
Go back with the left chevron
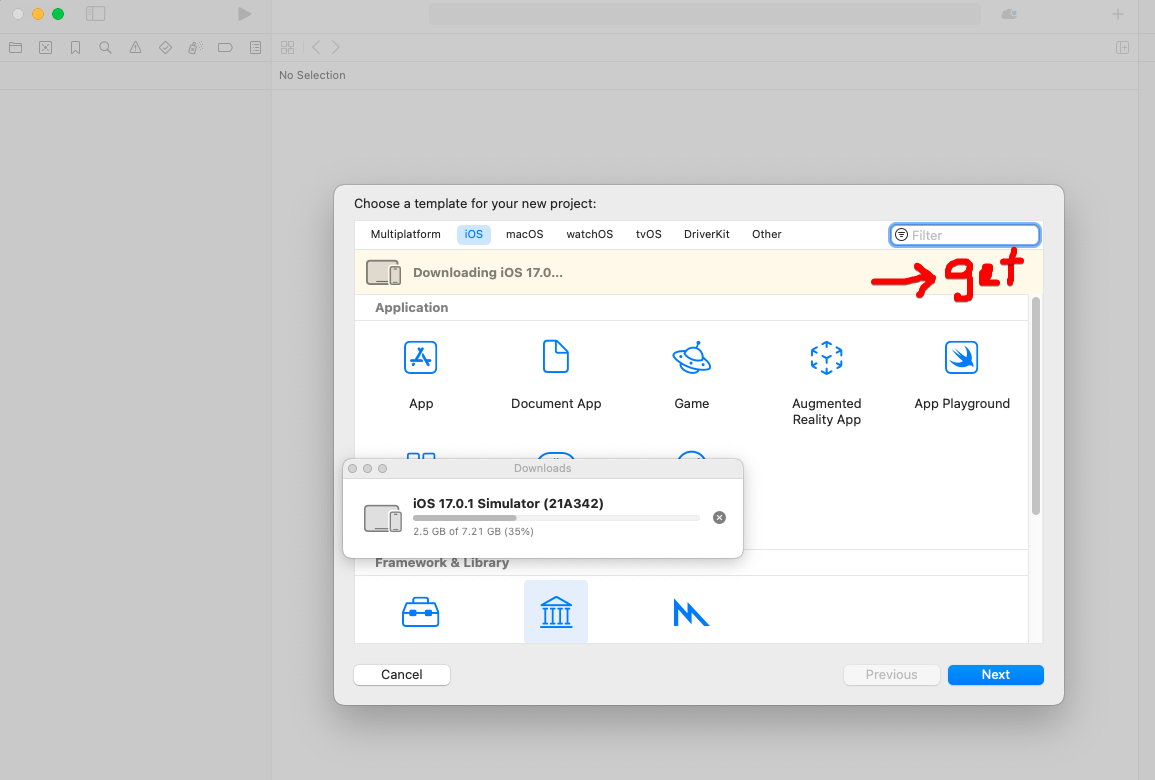click(316, 47)
